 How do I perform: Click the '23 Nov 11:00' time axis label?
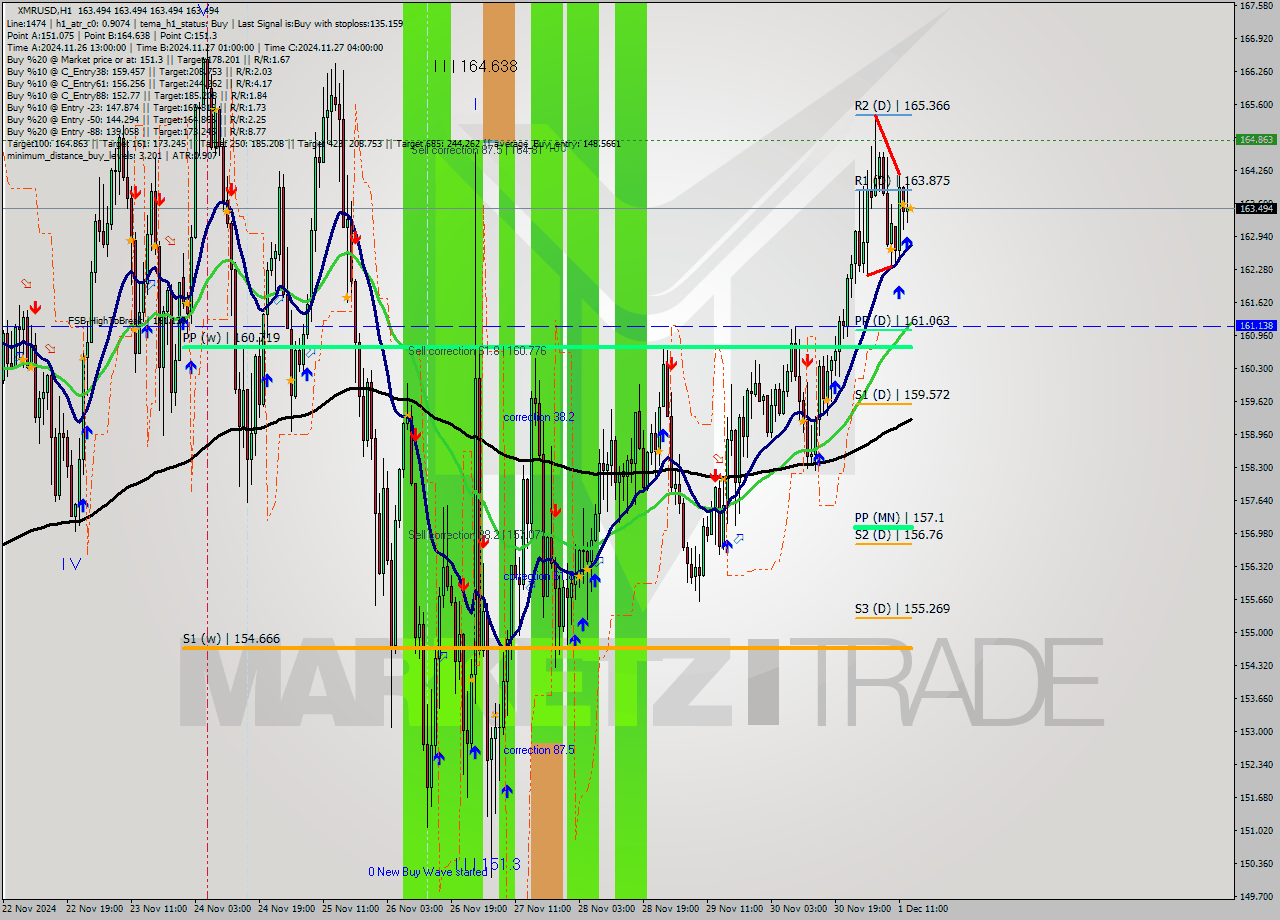click(x=158, y=909)
